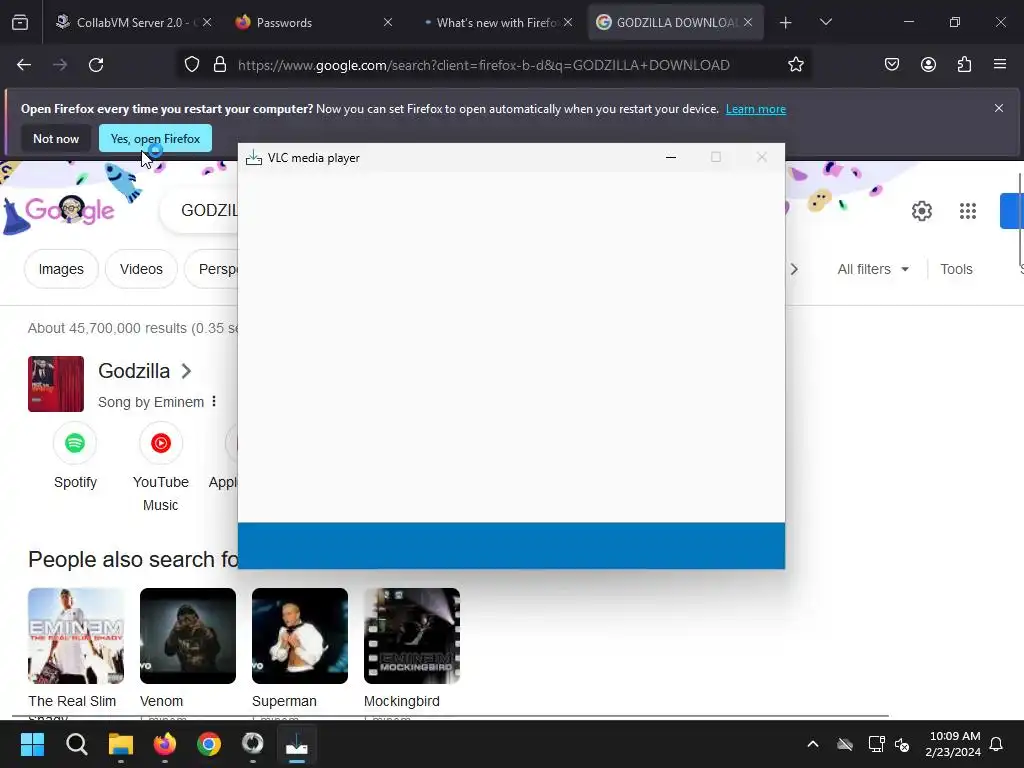The image size is (1024, 768).
Task: Click the VLC installer title bar icon
Action: (x=253, y=157)
